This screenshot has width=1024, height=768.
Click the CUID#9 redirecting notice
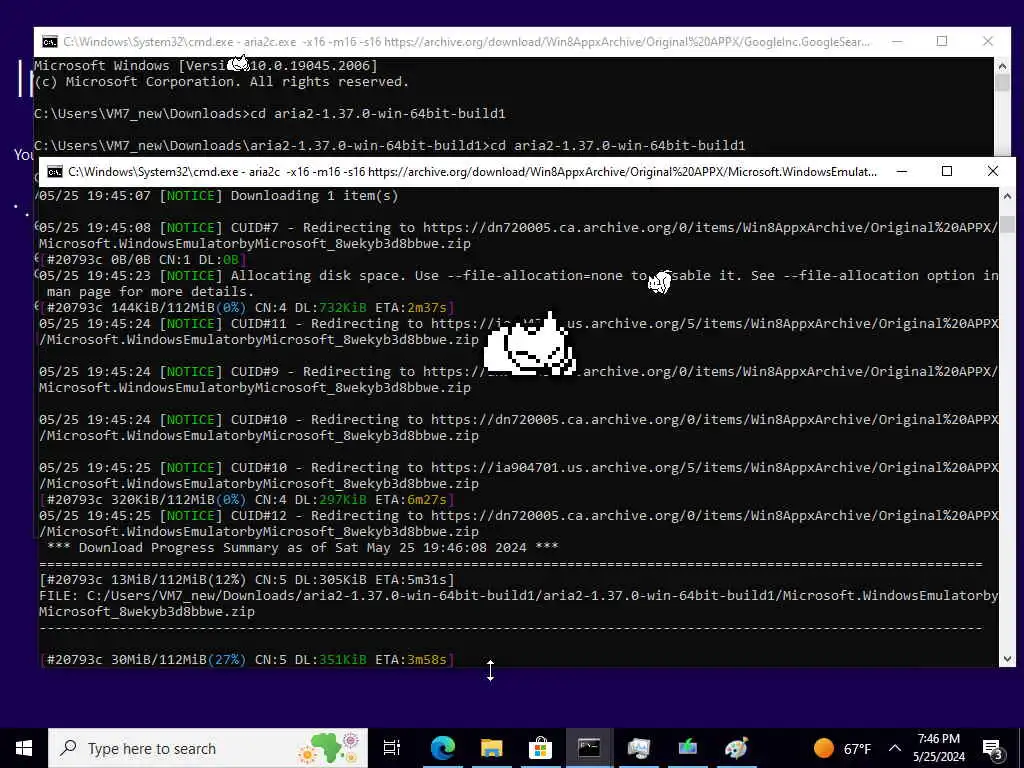coord(519,379)
